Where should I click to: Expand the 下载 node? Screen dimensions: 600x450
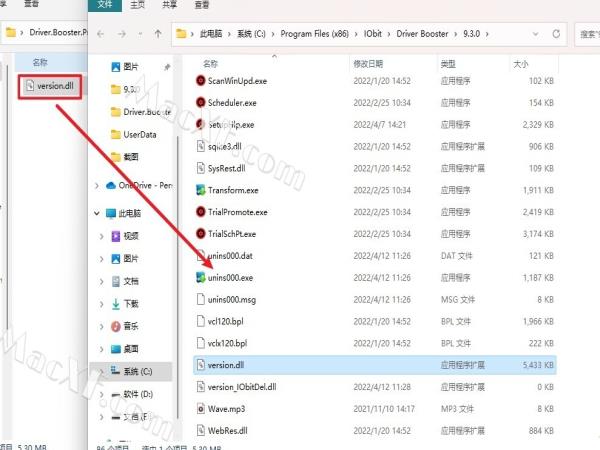(x=101, y=304)
